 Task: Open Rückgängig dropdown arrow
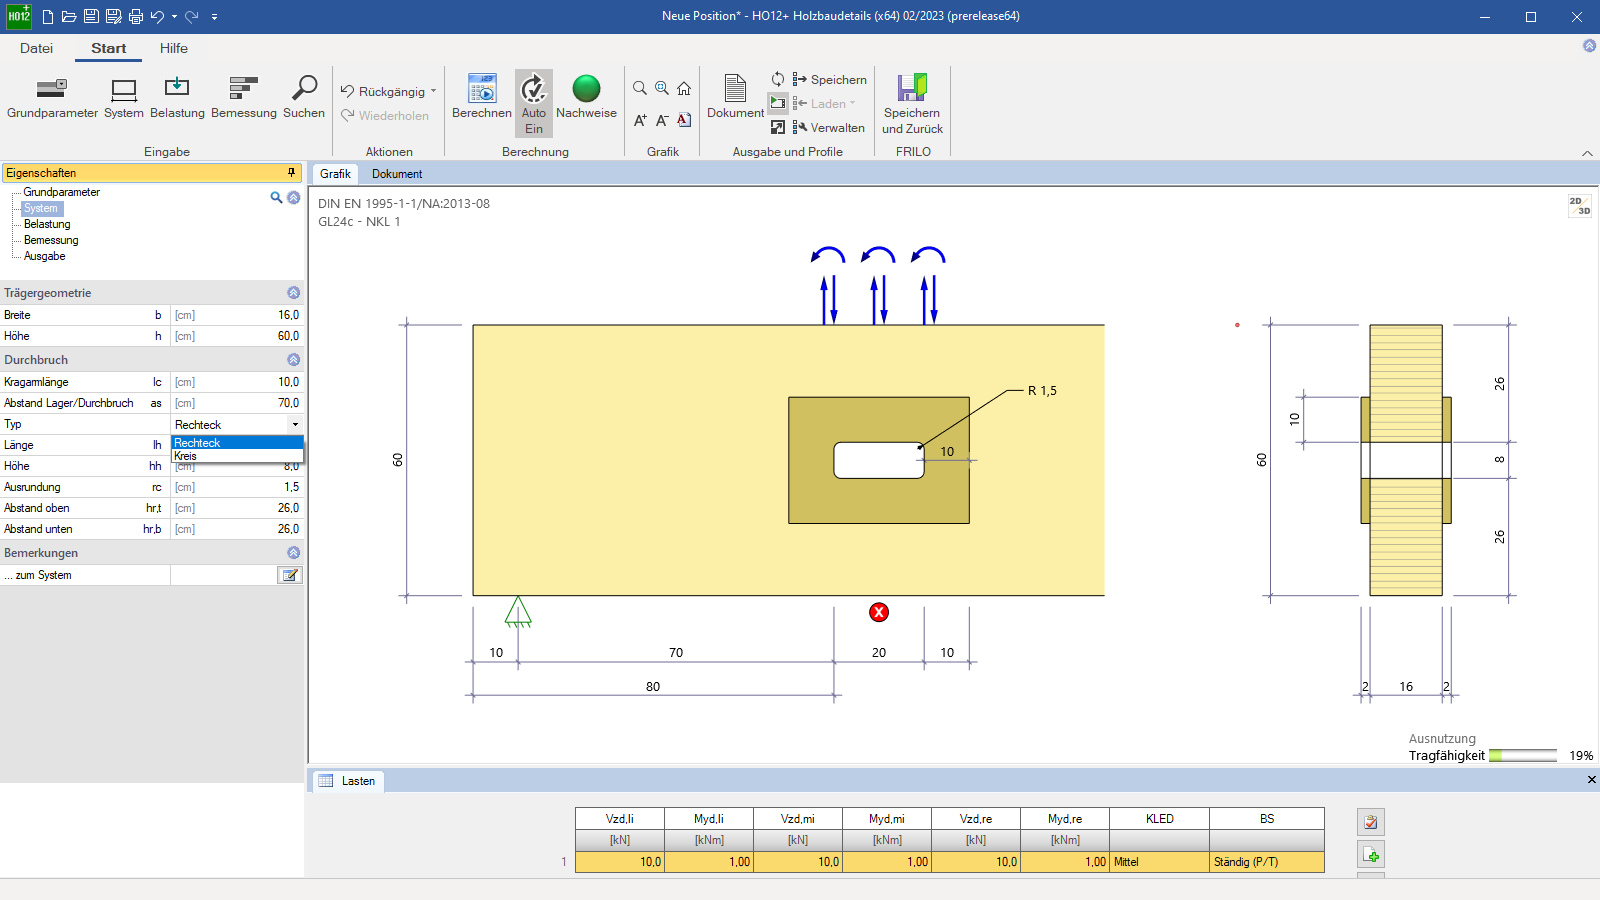point(434,91)
